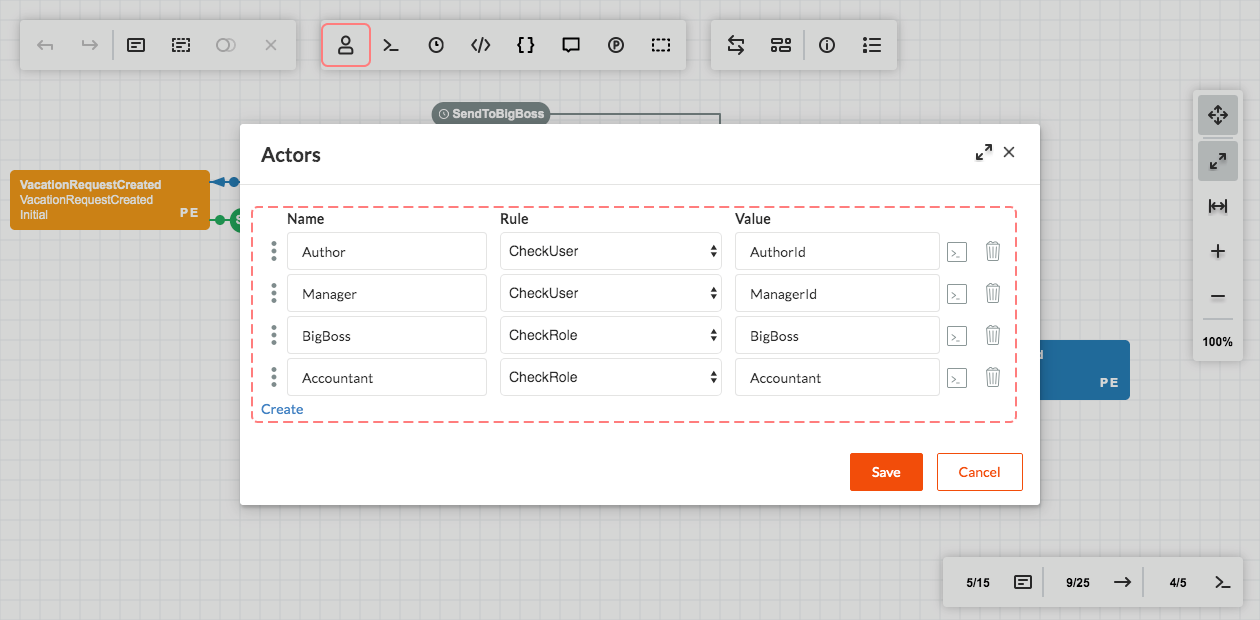Click the blocks layout toolbar icon
This screenshot has width=1260, height=620.
781,45
